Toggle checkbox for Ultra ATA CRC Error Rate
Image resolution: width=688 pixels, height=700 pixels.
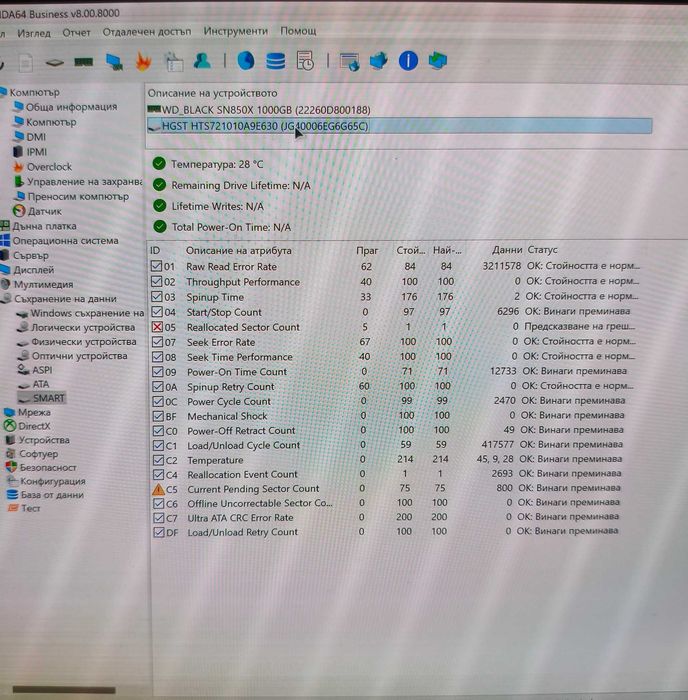point(158,518)
